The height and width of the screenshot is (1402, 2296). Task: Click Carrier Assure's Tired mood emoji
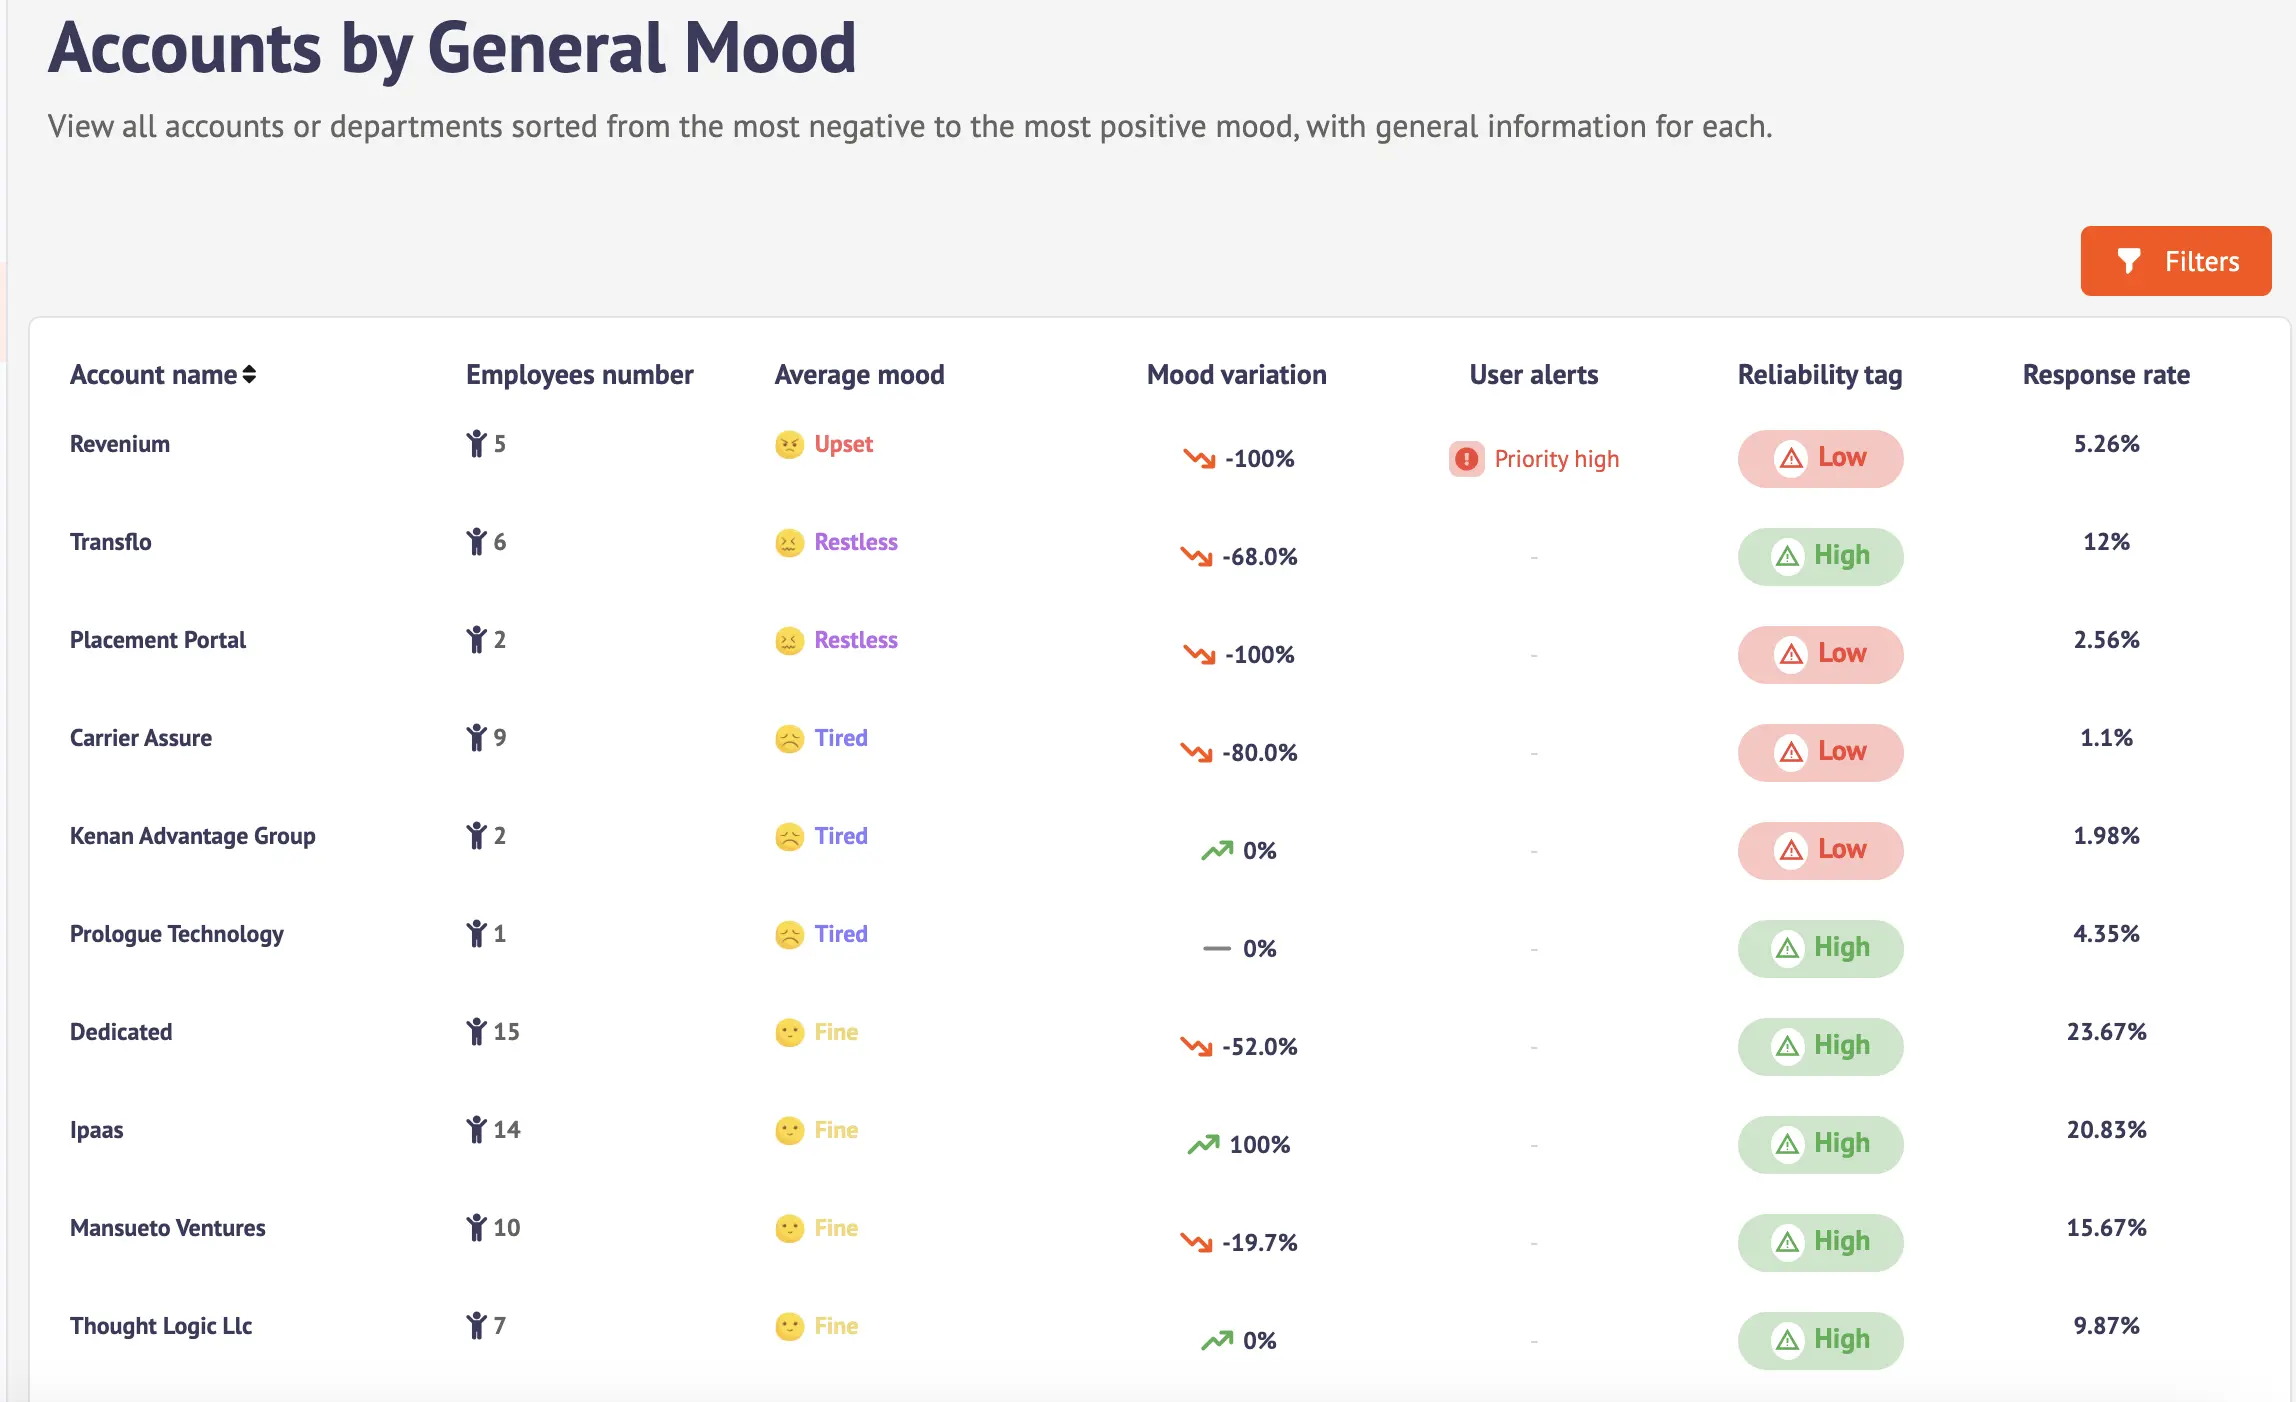(x=789, y=738)
